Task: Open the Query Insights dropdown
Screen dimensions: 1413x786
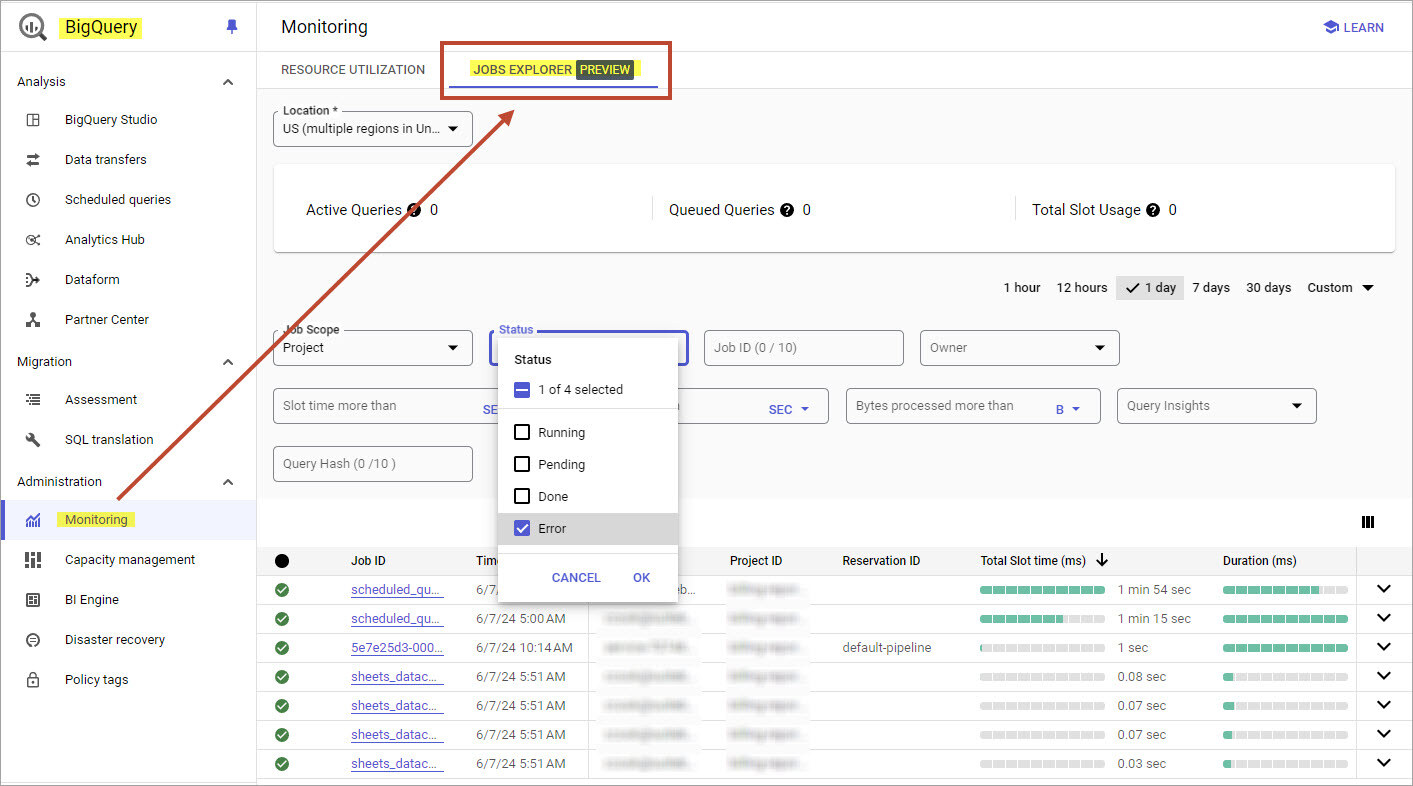Action: click(x=1216, y=406)
